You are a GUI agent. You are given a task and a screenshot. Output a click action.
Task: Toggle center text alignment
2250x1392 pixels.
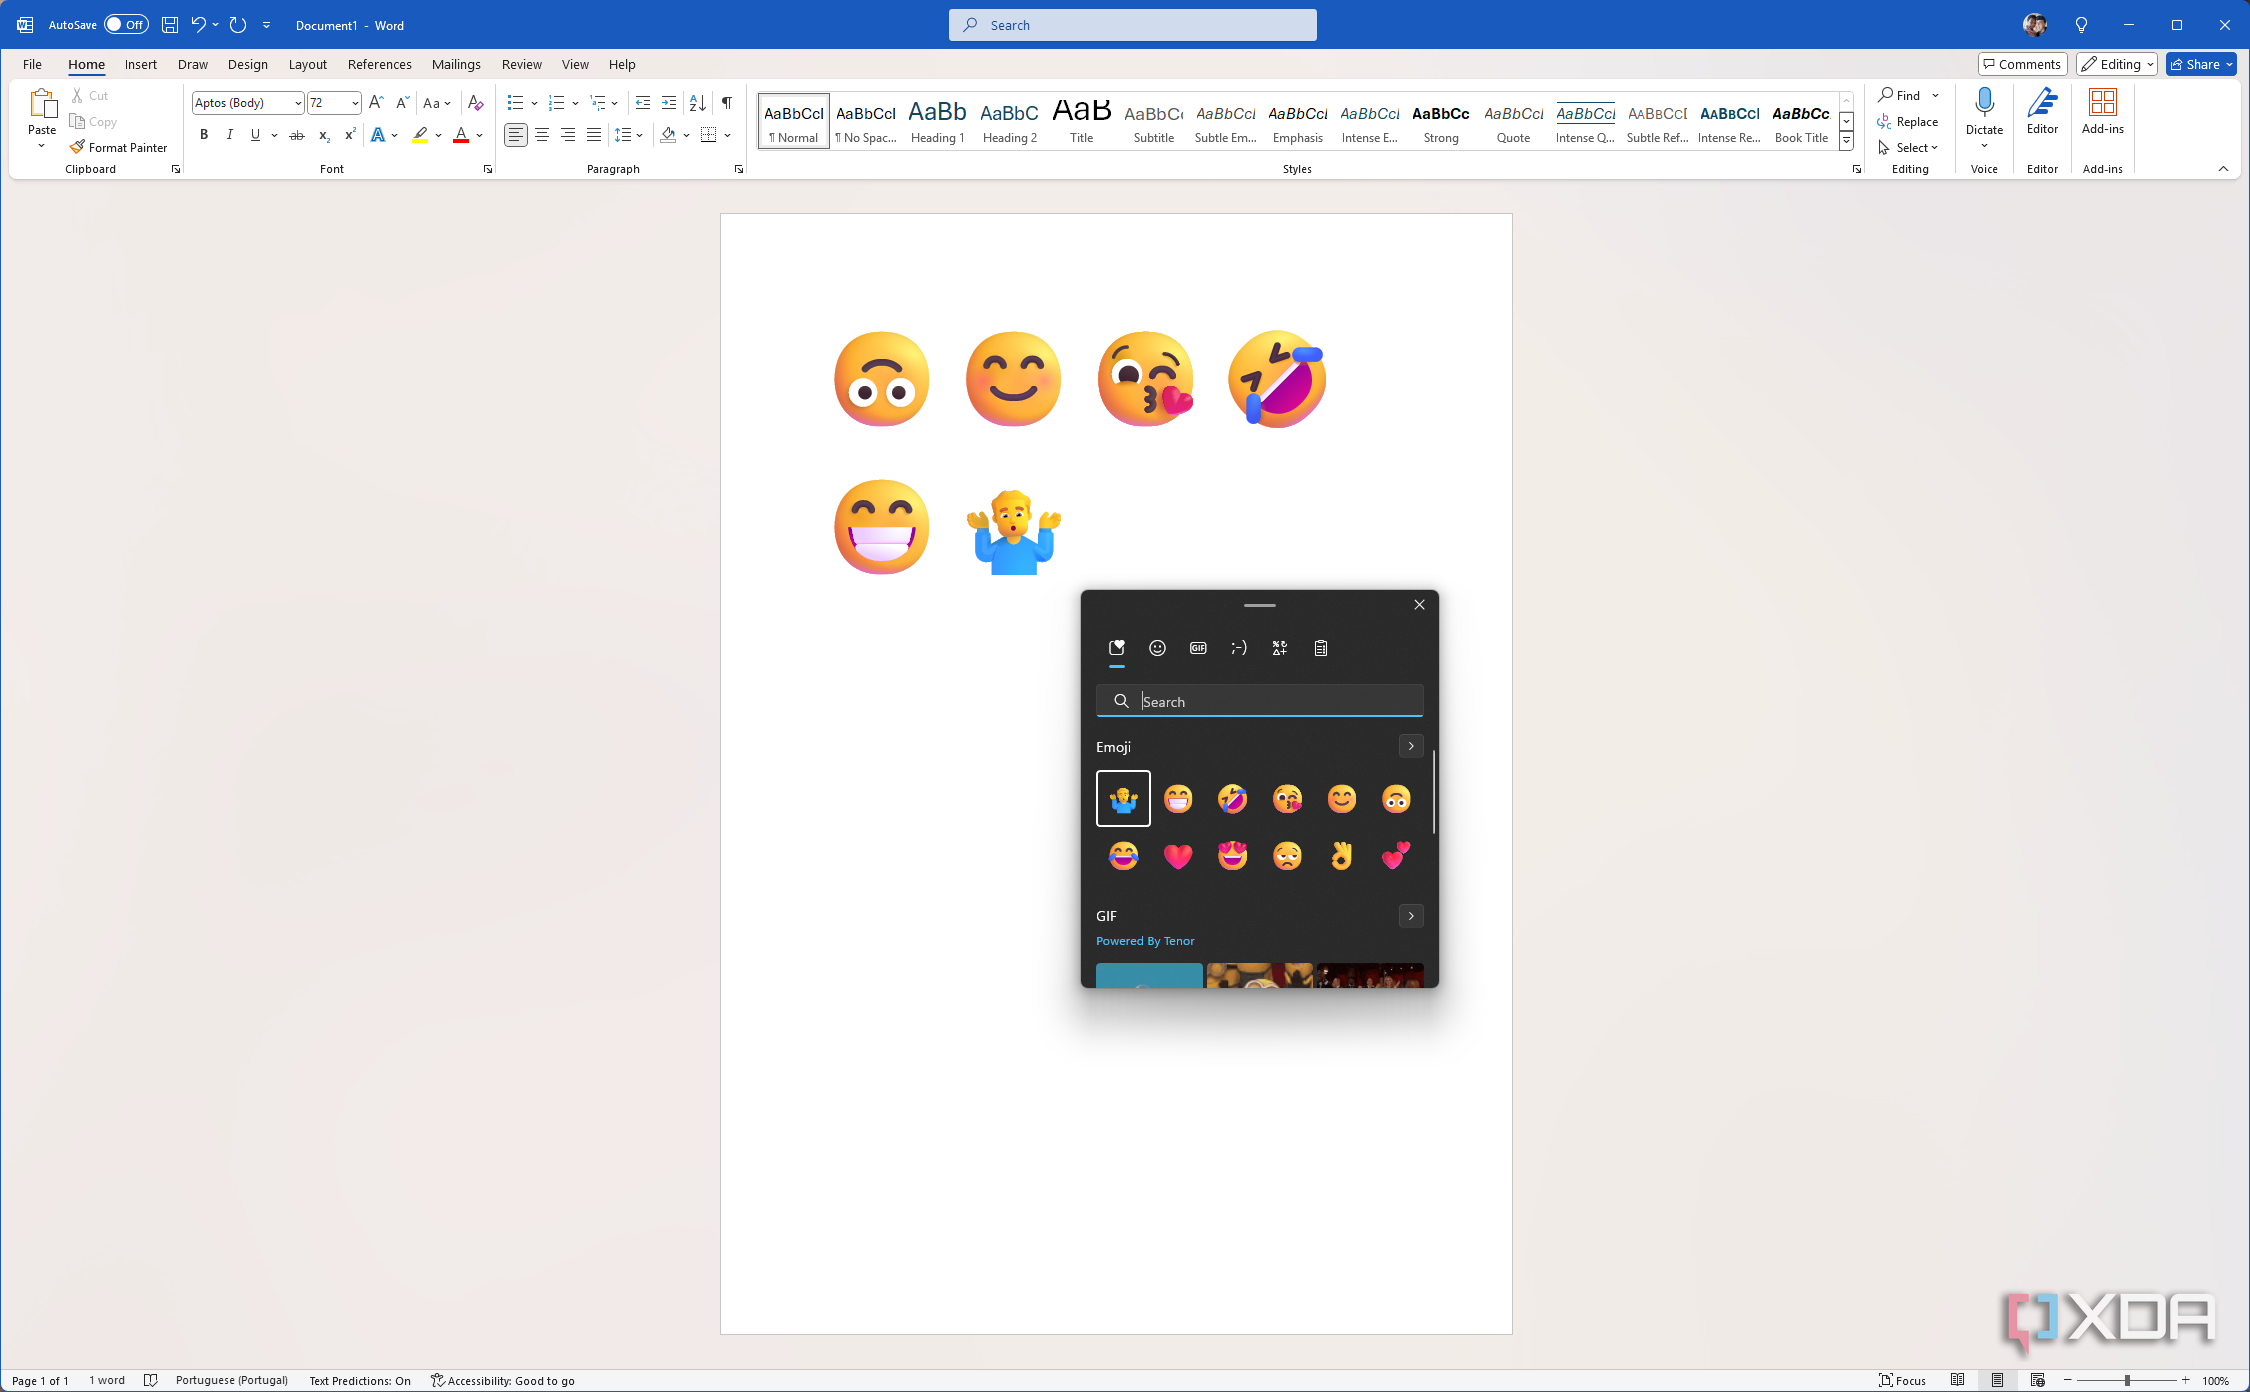(542, 135)
